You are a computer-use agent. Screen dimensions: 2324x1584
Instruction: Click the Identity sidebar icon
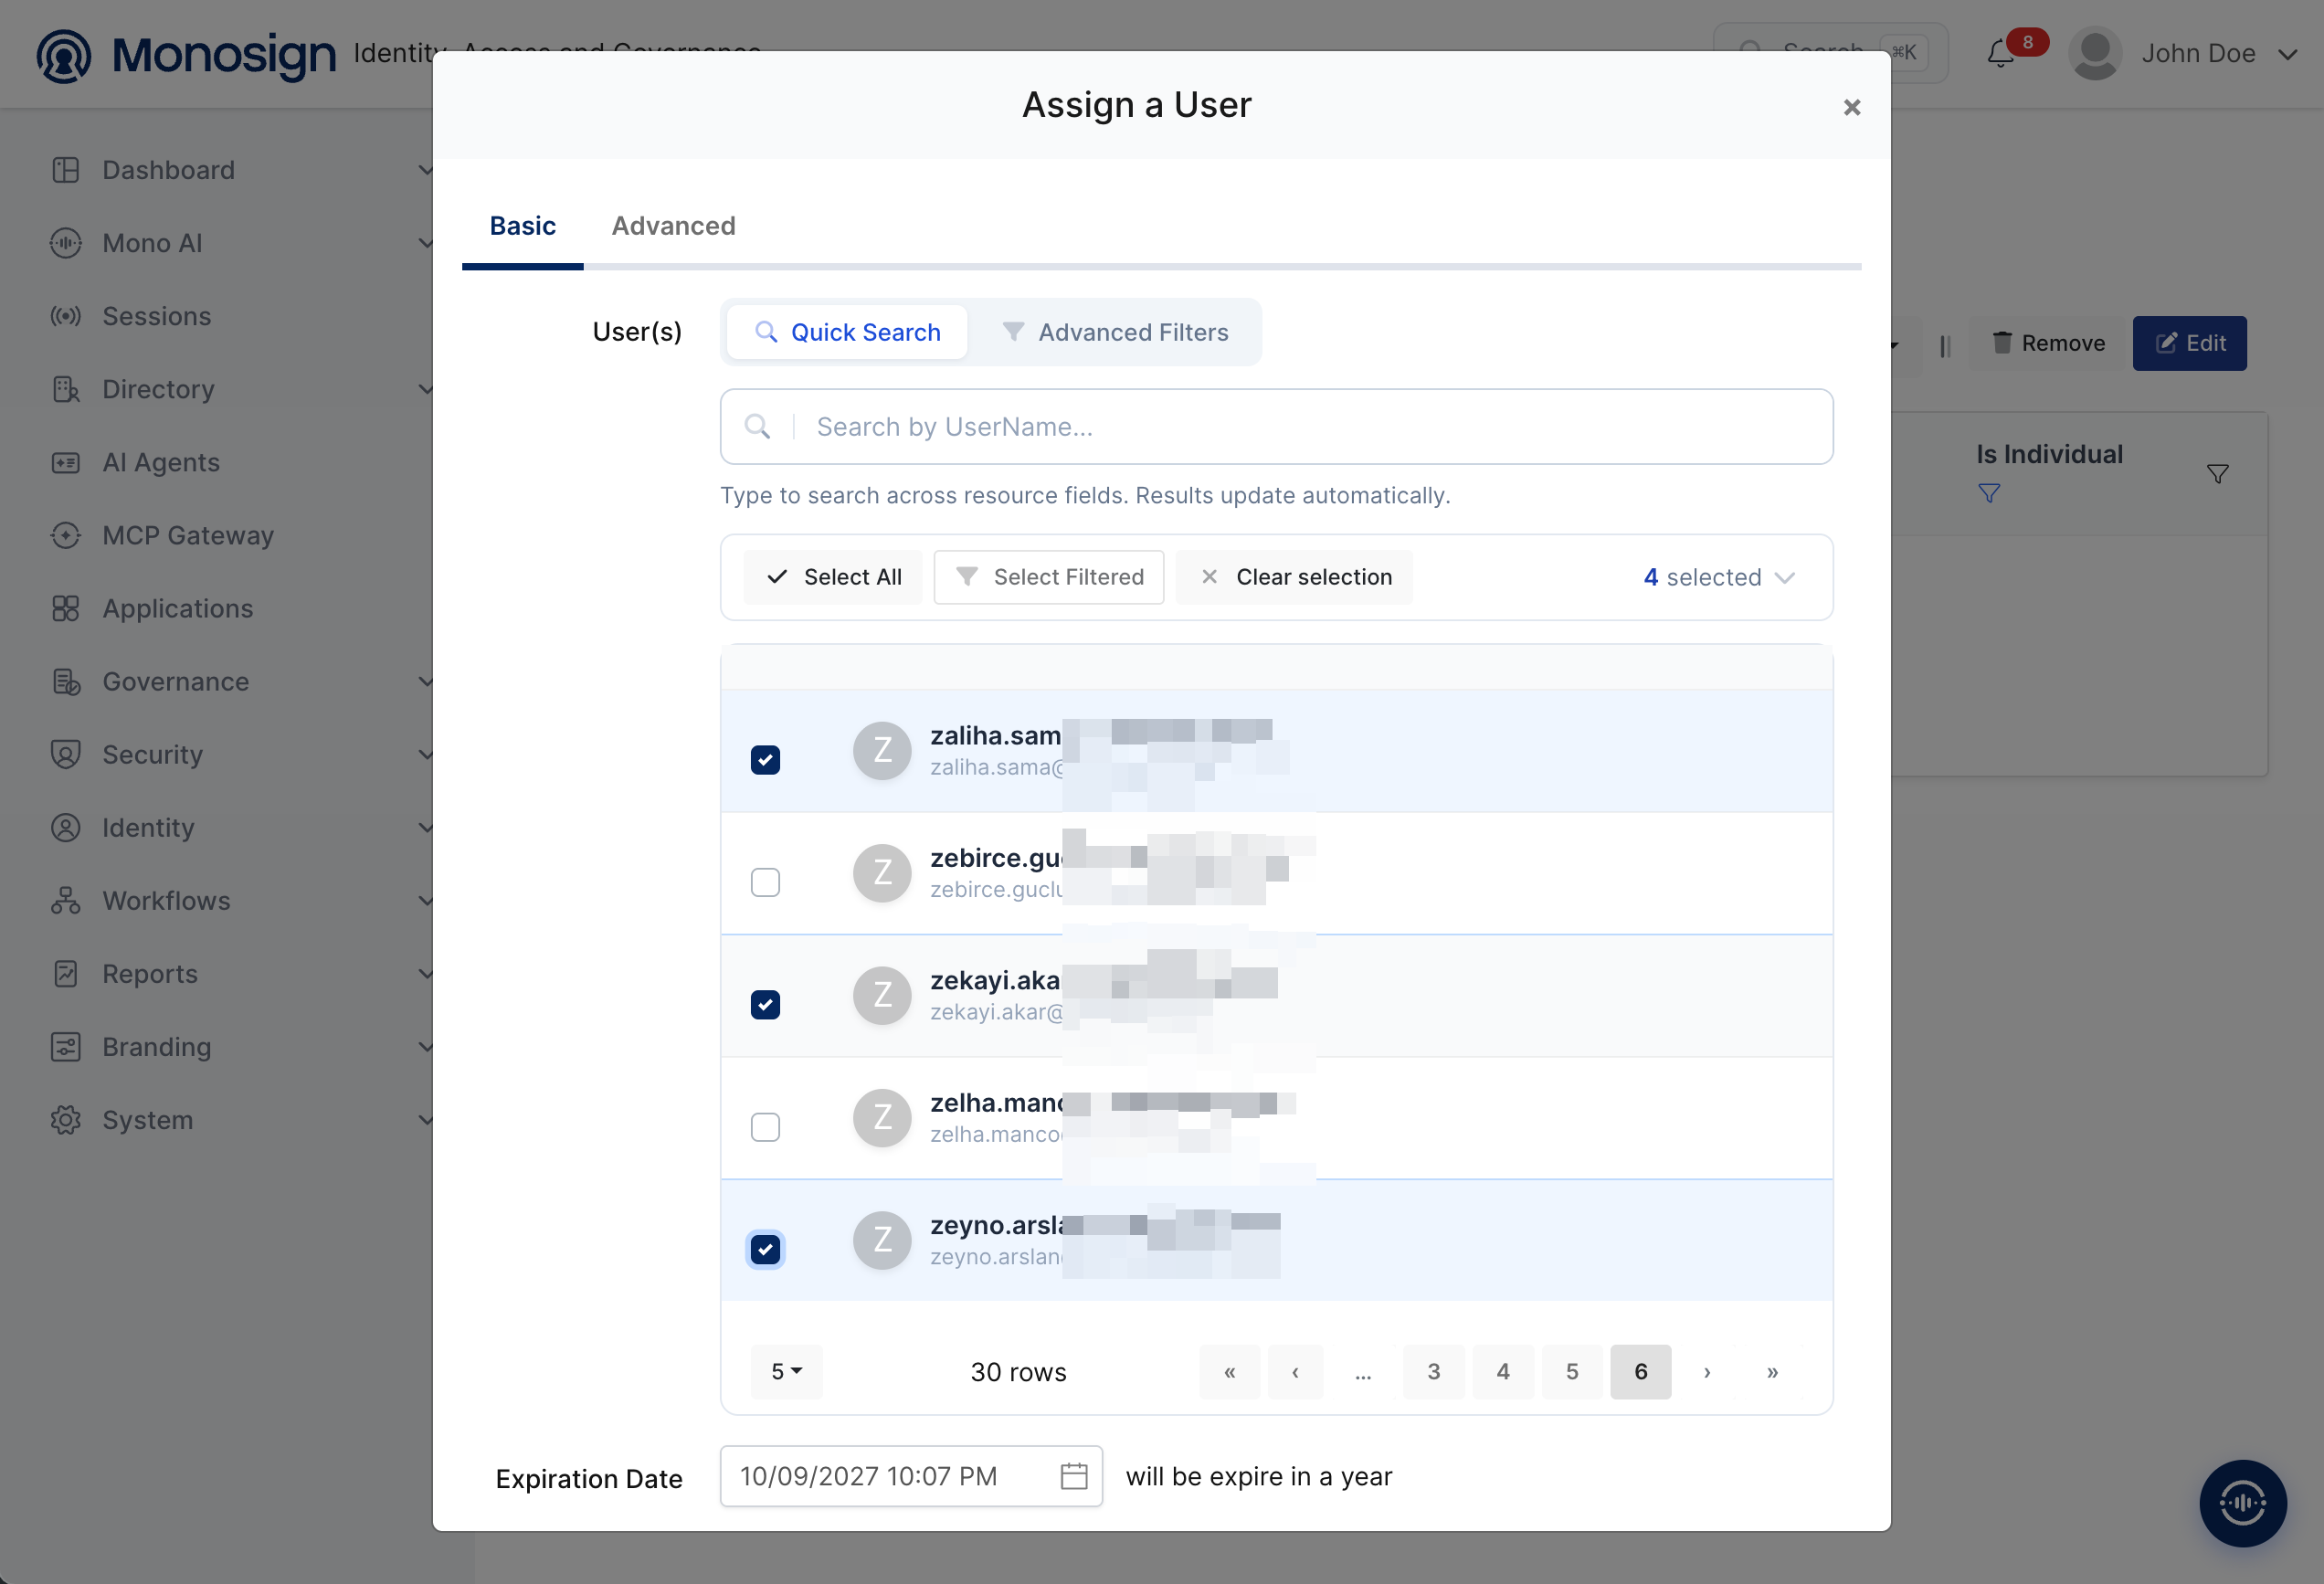66,827
